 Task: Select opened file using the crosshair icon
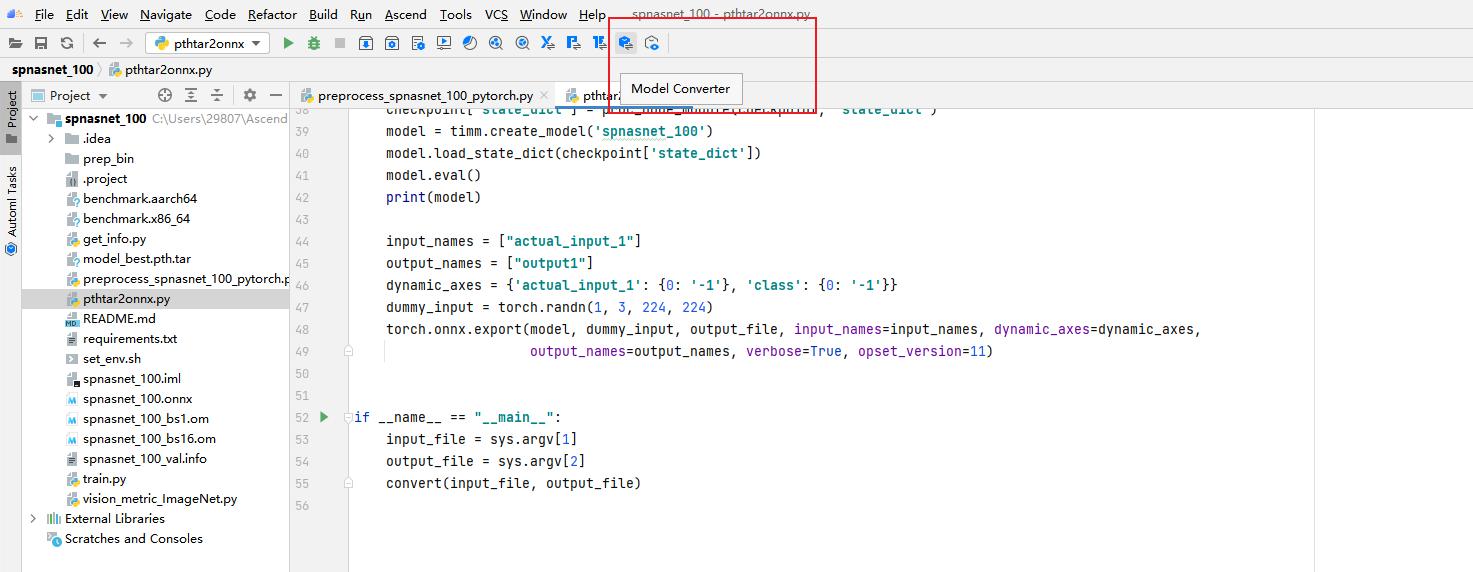click(165, 95)
